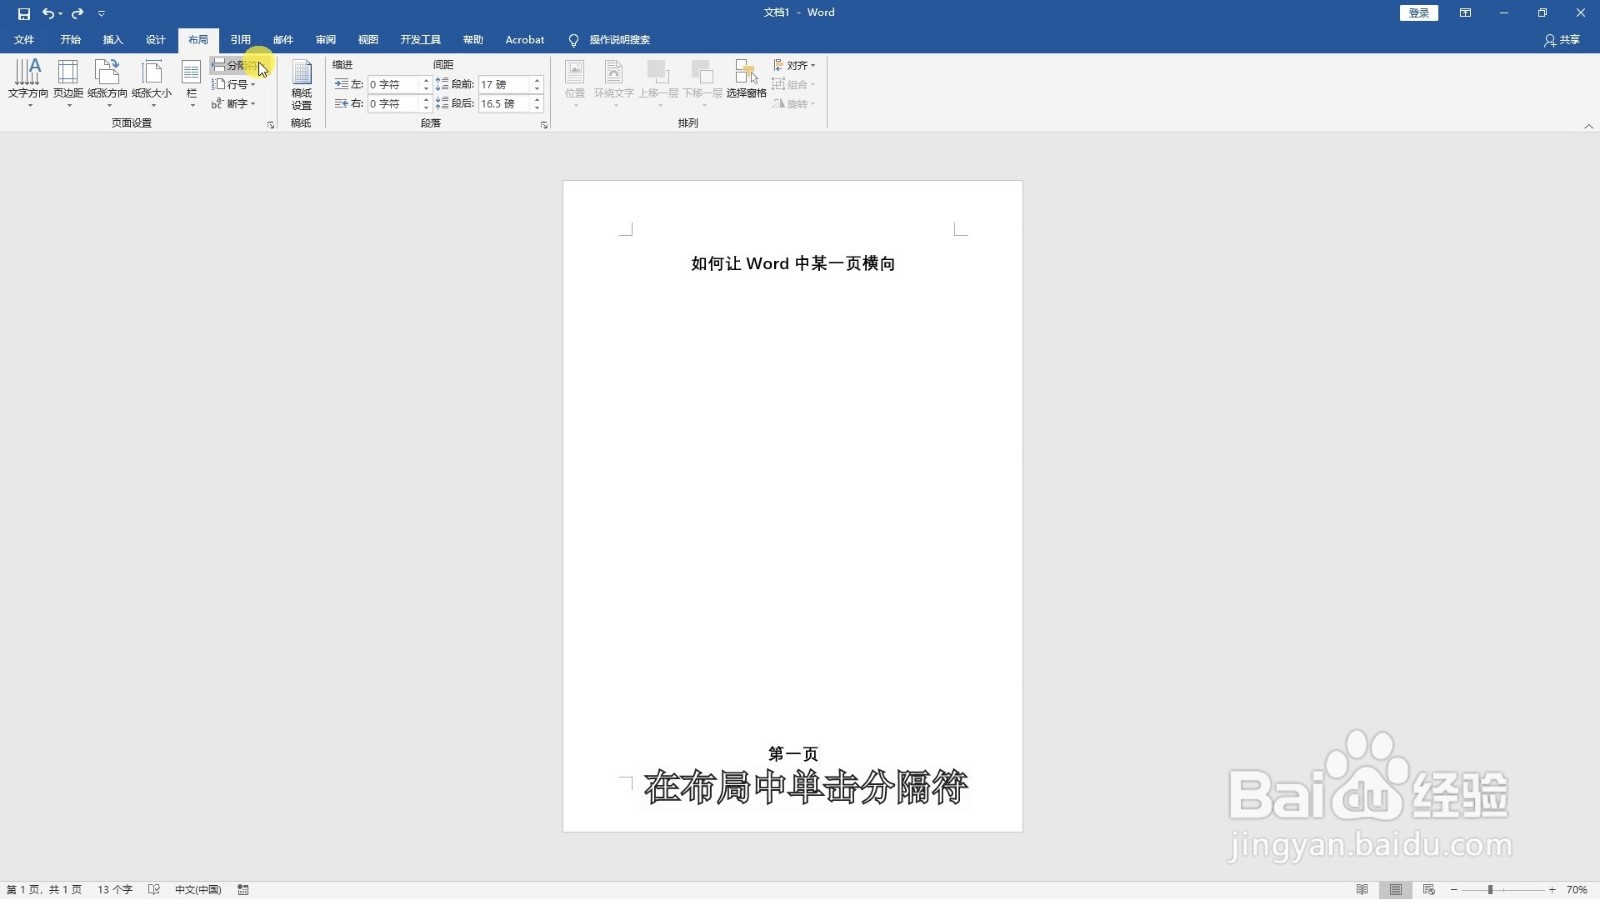Click the 上移一层 bring forward button

(x=658, y=82)
